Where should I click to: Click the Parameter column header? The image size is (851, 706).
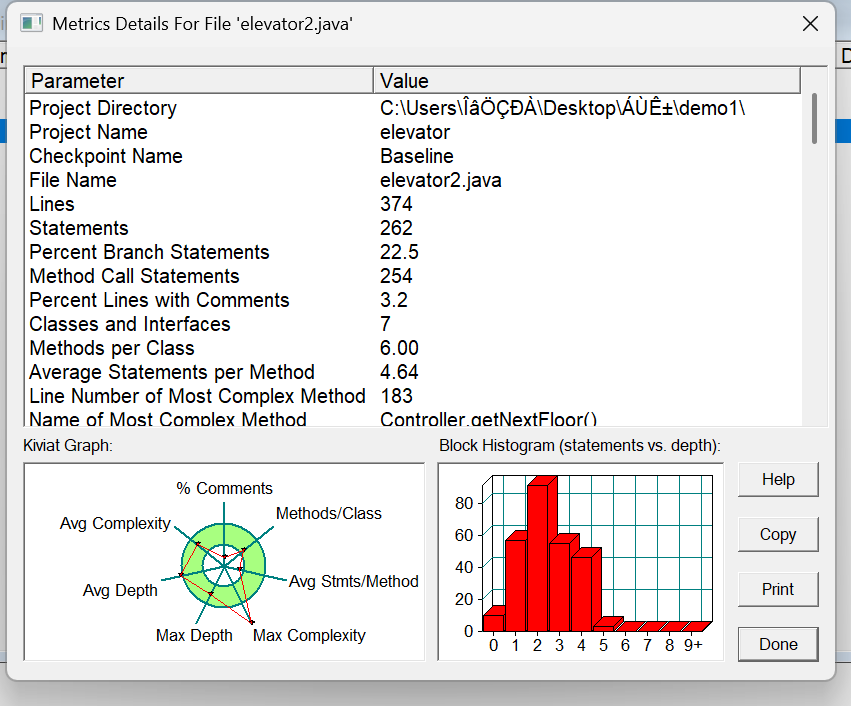199,81
